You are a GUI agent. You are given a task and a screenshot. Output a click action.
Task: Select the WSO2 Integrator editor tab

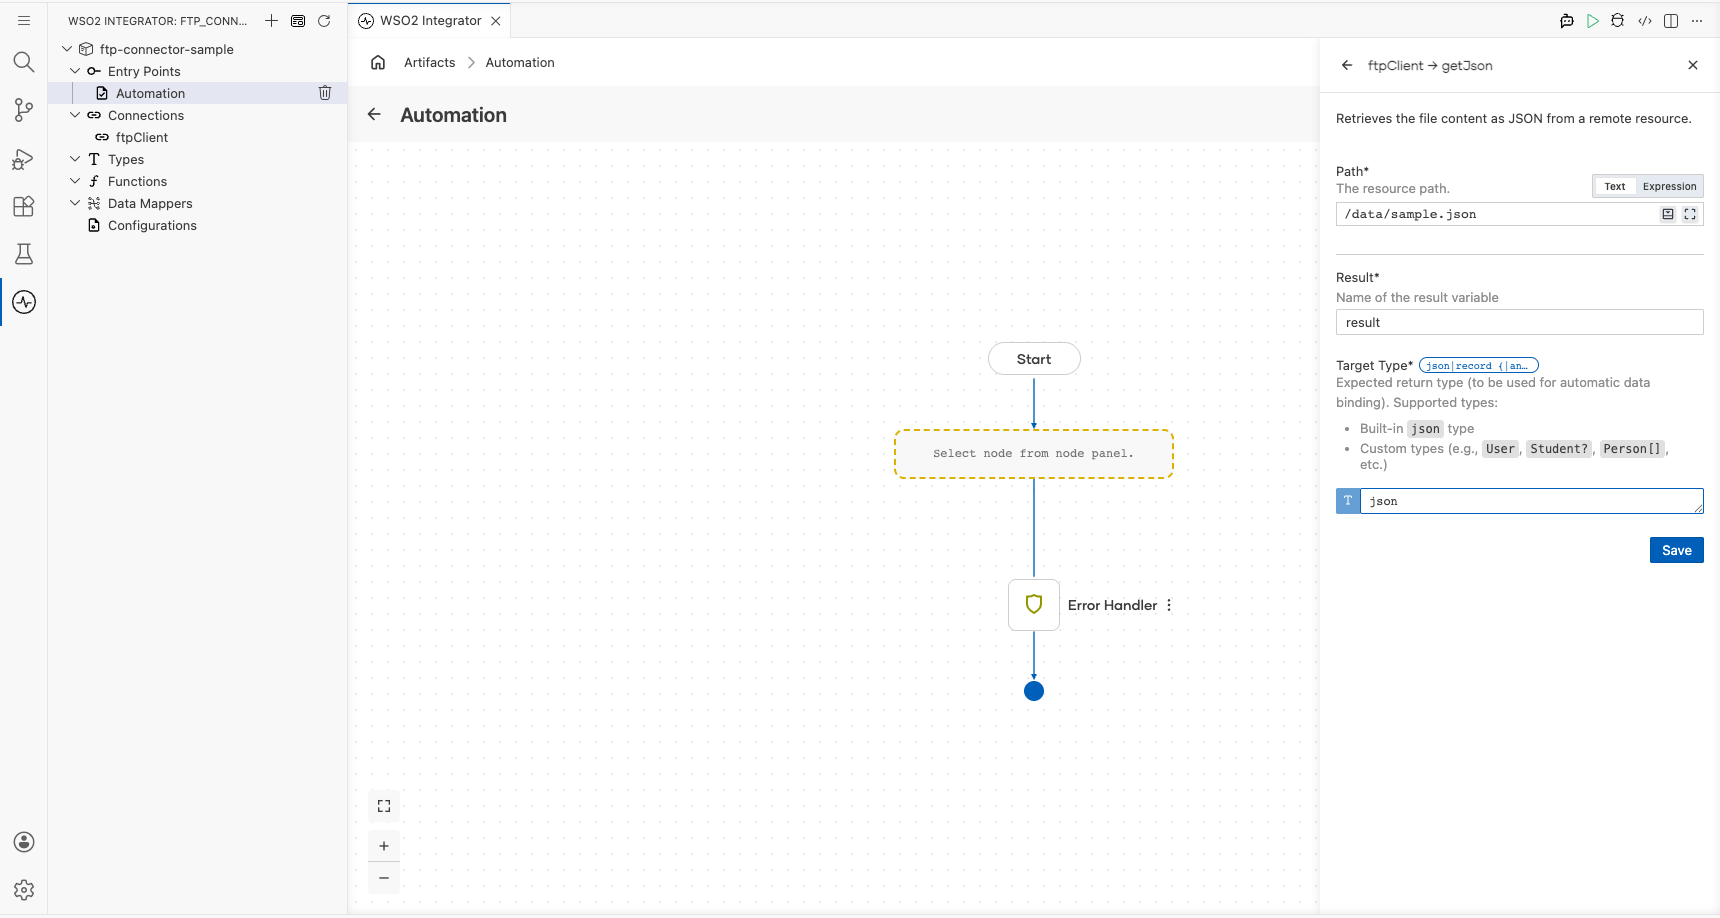coord(430,20)
